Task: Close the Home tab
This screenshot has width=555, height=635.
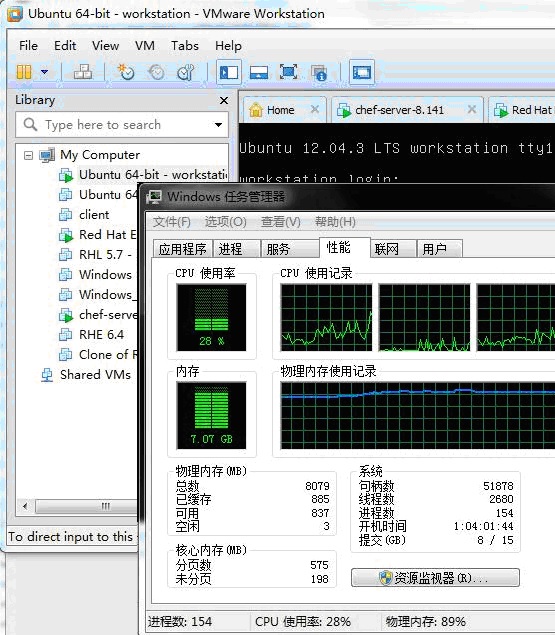Action: tap(315, 109)
